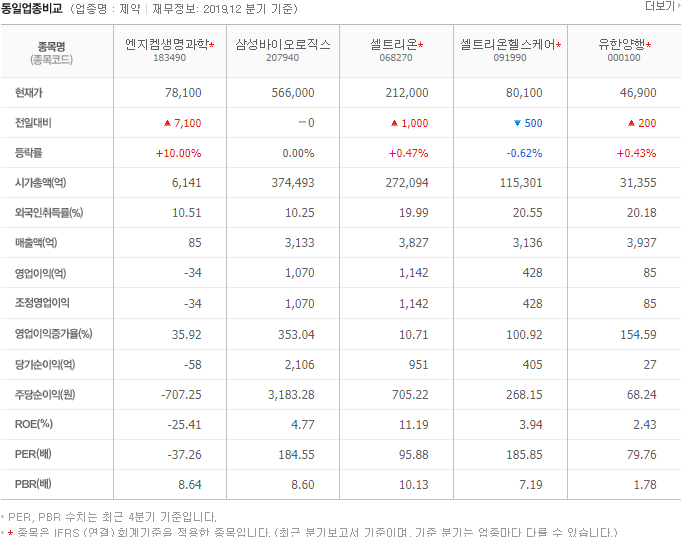Click current price value 46,900
Image resolution: width=682 pixels, height=537 pixels.
point(638,93)
